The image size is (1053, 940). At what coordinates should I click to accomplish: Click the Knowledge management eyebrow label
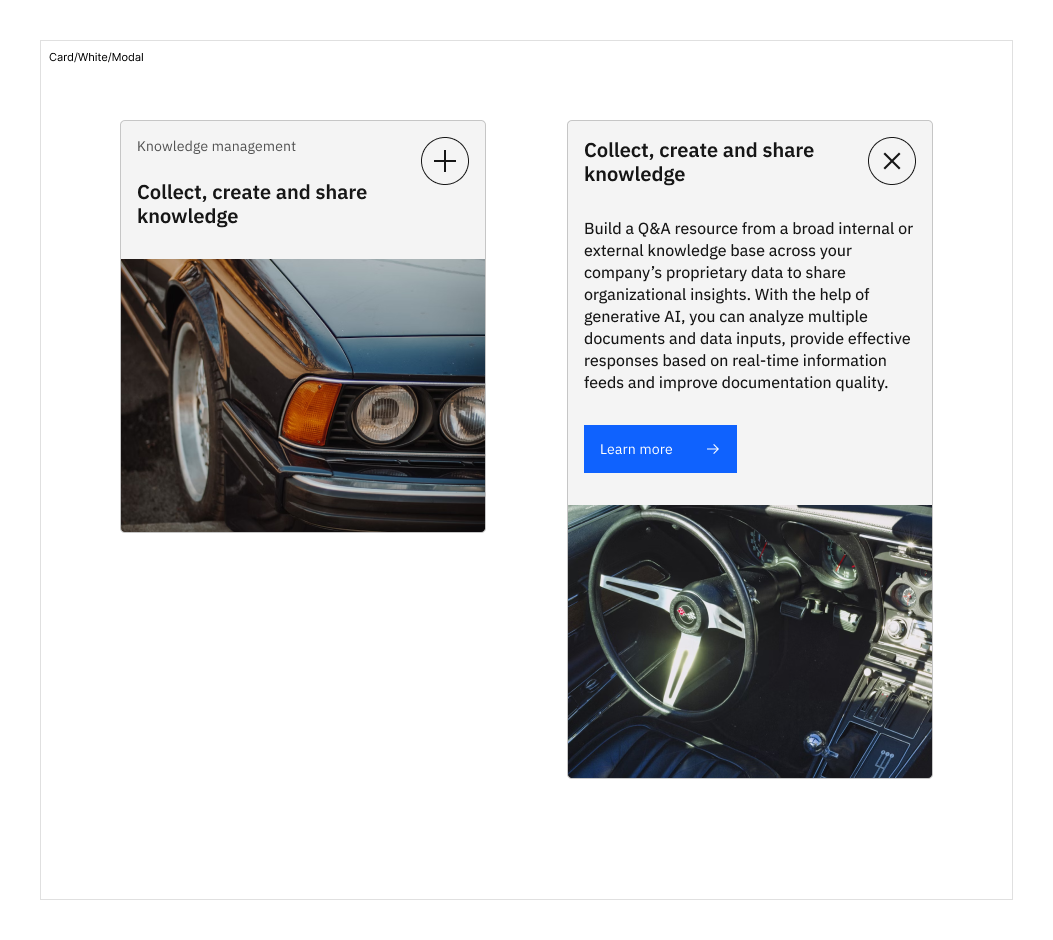(x=216, y=146)
